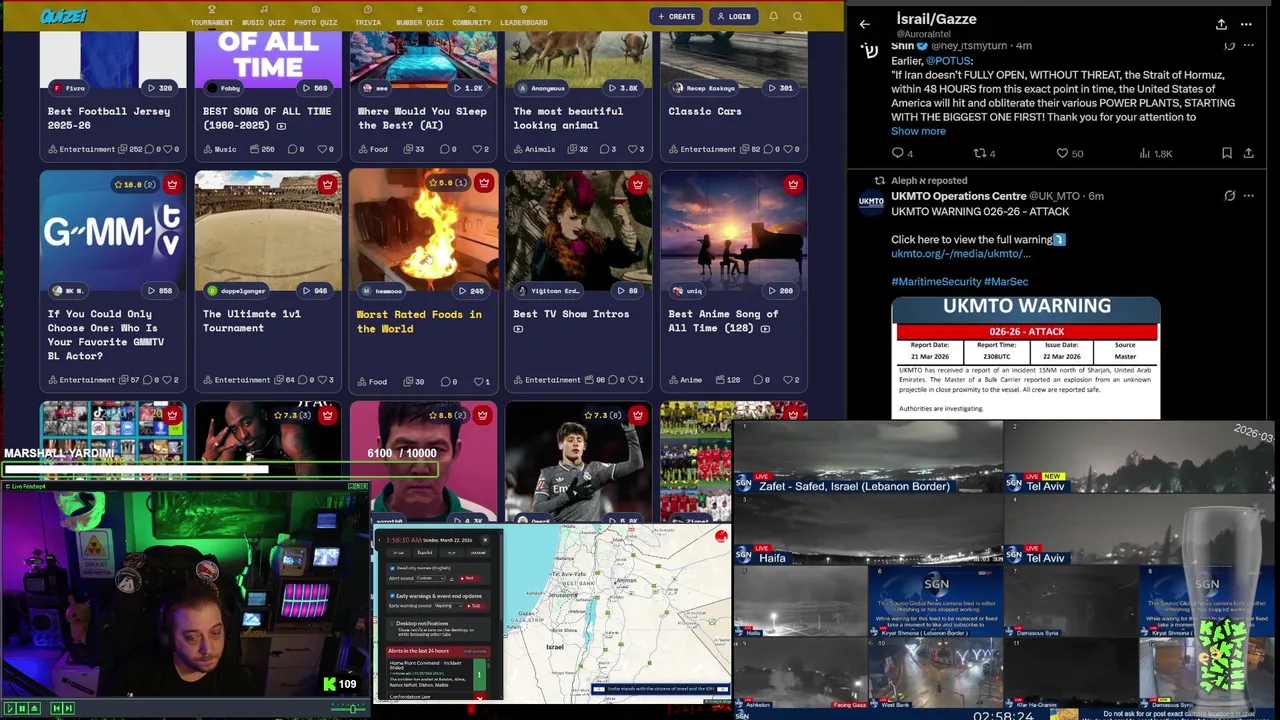
Task: Click the @POTUS mention in tweet
Action: pyautogui.click(x=948, y=61)
